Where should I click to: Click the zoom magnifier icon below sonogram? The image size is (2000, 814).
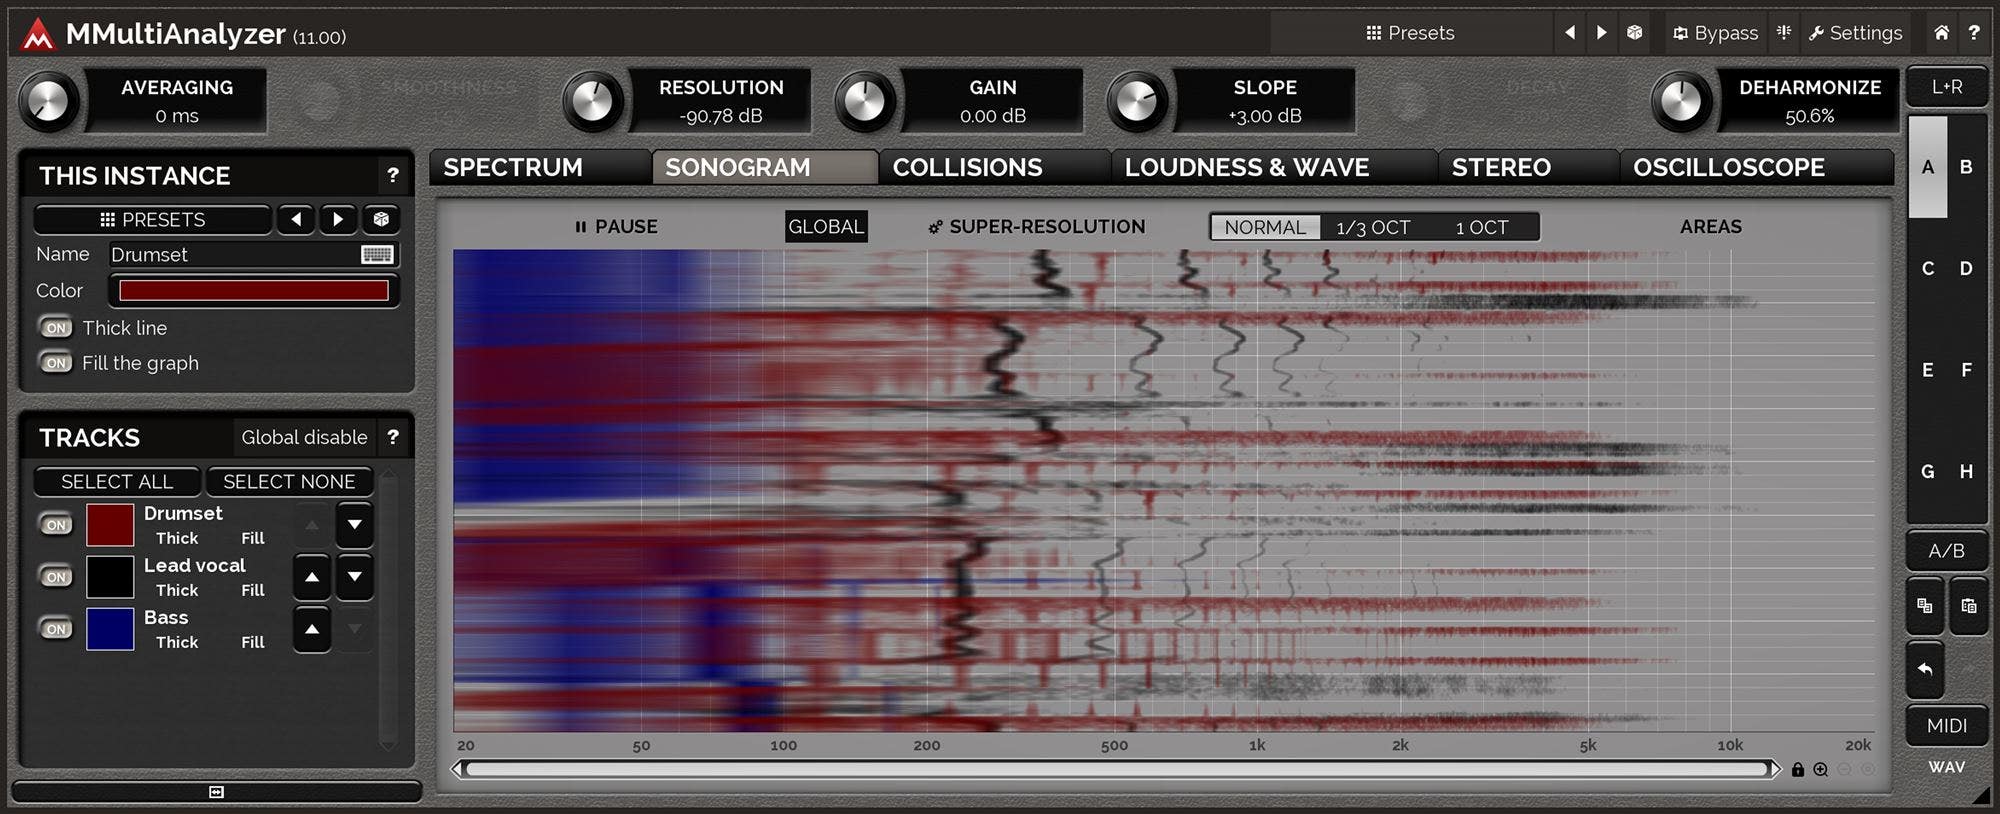1821,769
